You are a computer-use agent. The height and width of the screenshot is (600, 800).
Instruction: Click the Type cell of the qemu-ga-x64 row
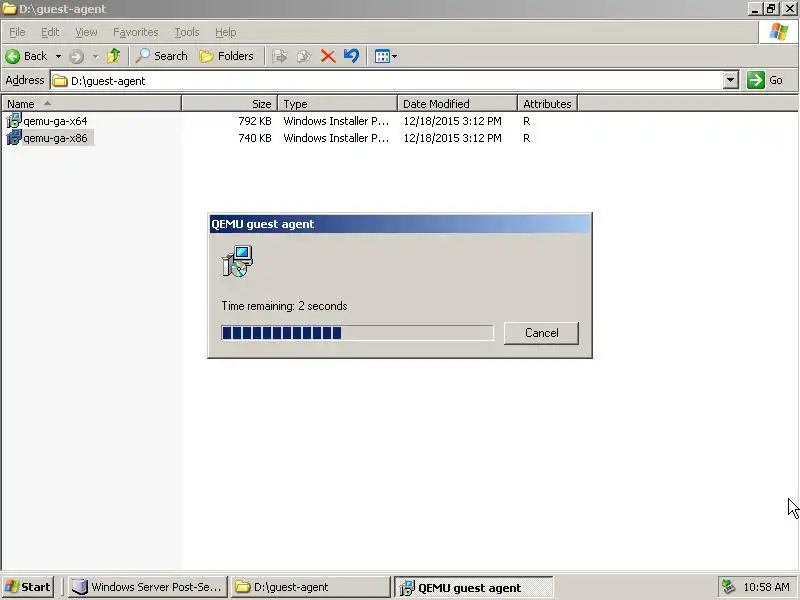point(336,121)
